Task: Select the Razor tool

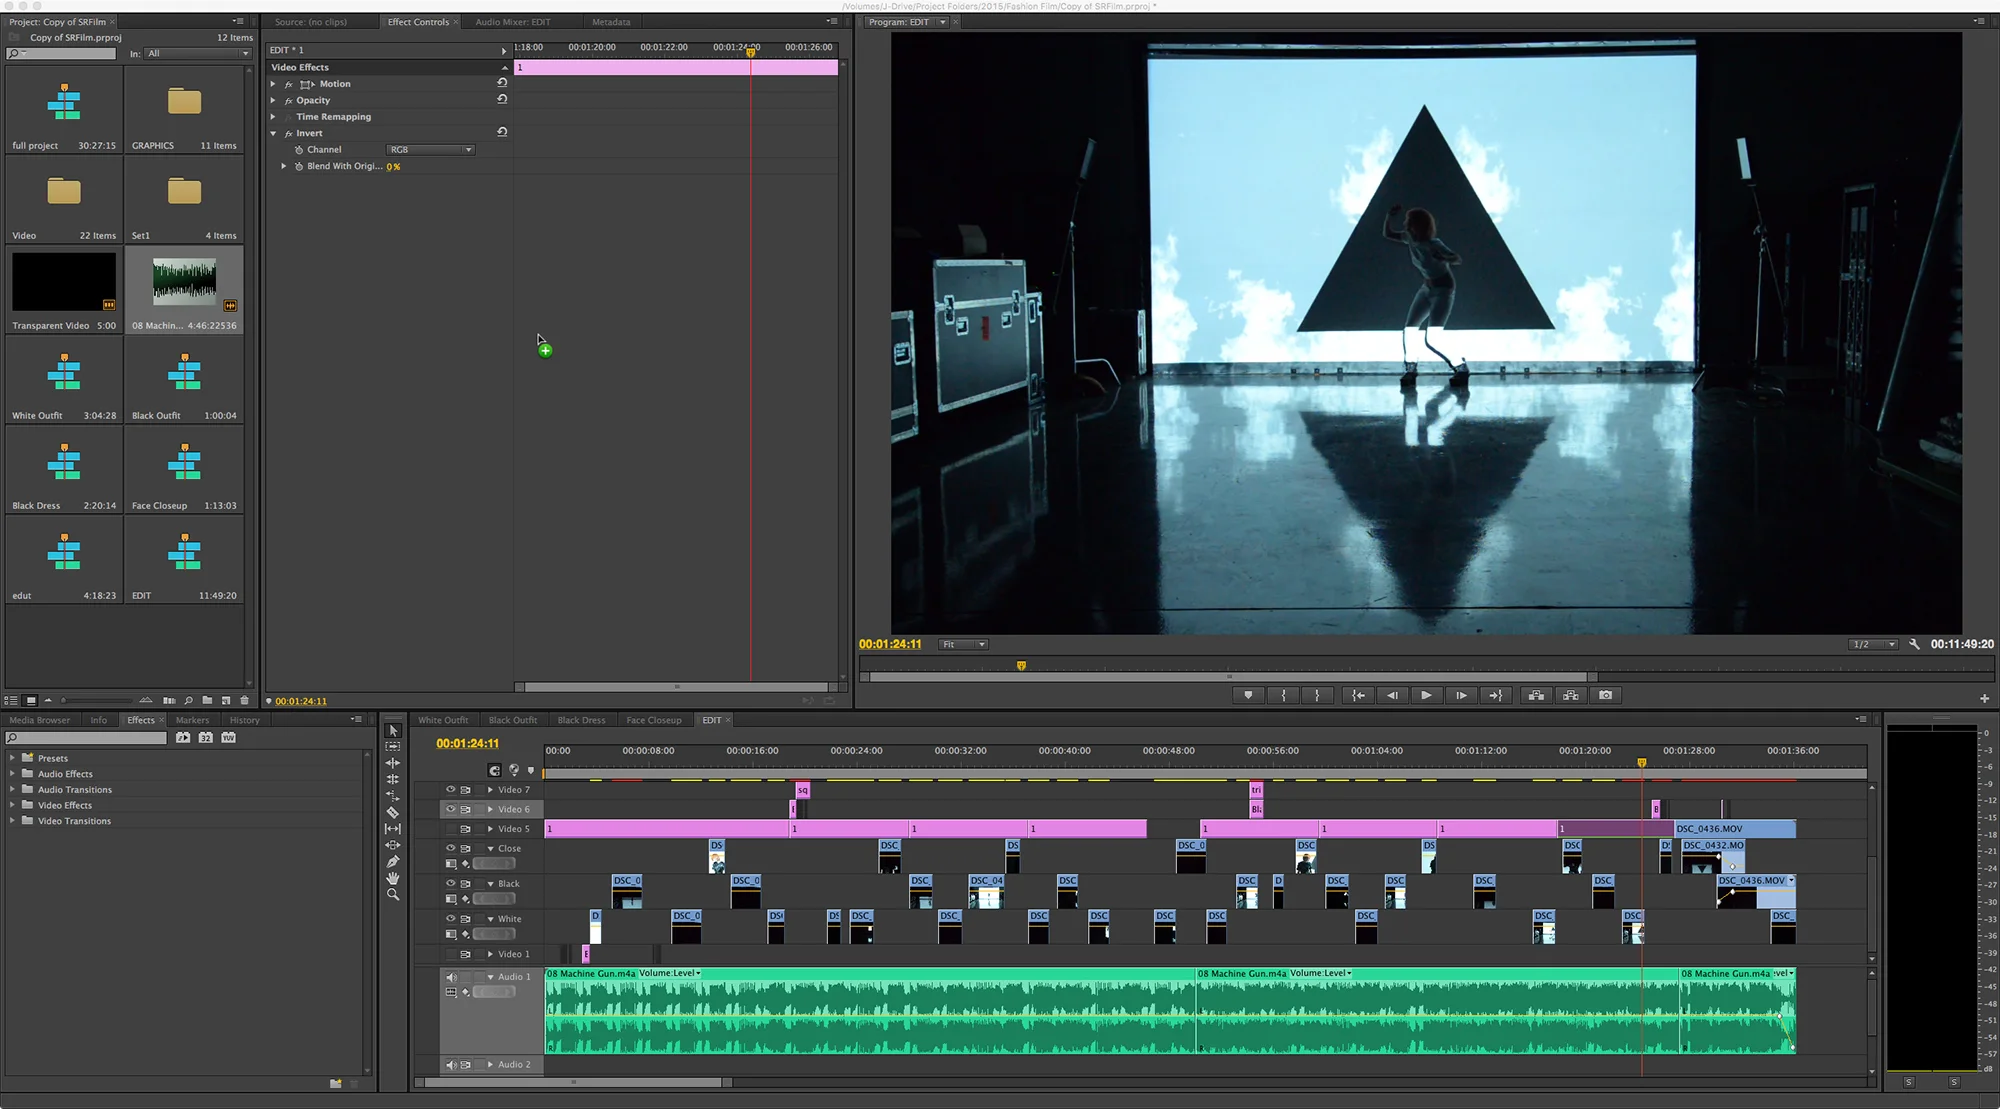Action: 392,812
